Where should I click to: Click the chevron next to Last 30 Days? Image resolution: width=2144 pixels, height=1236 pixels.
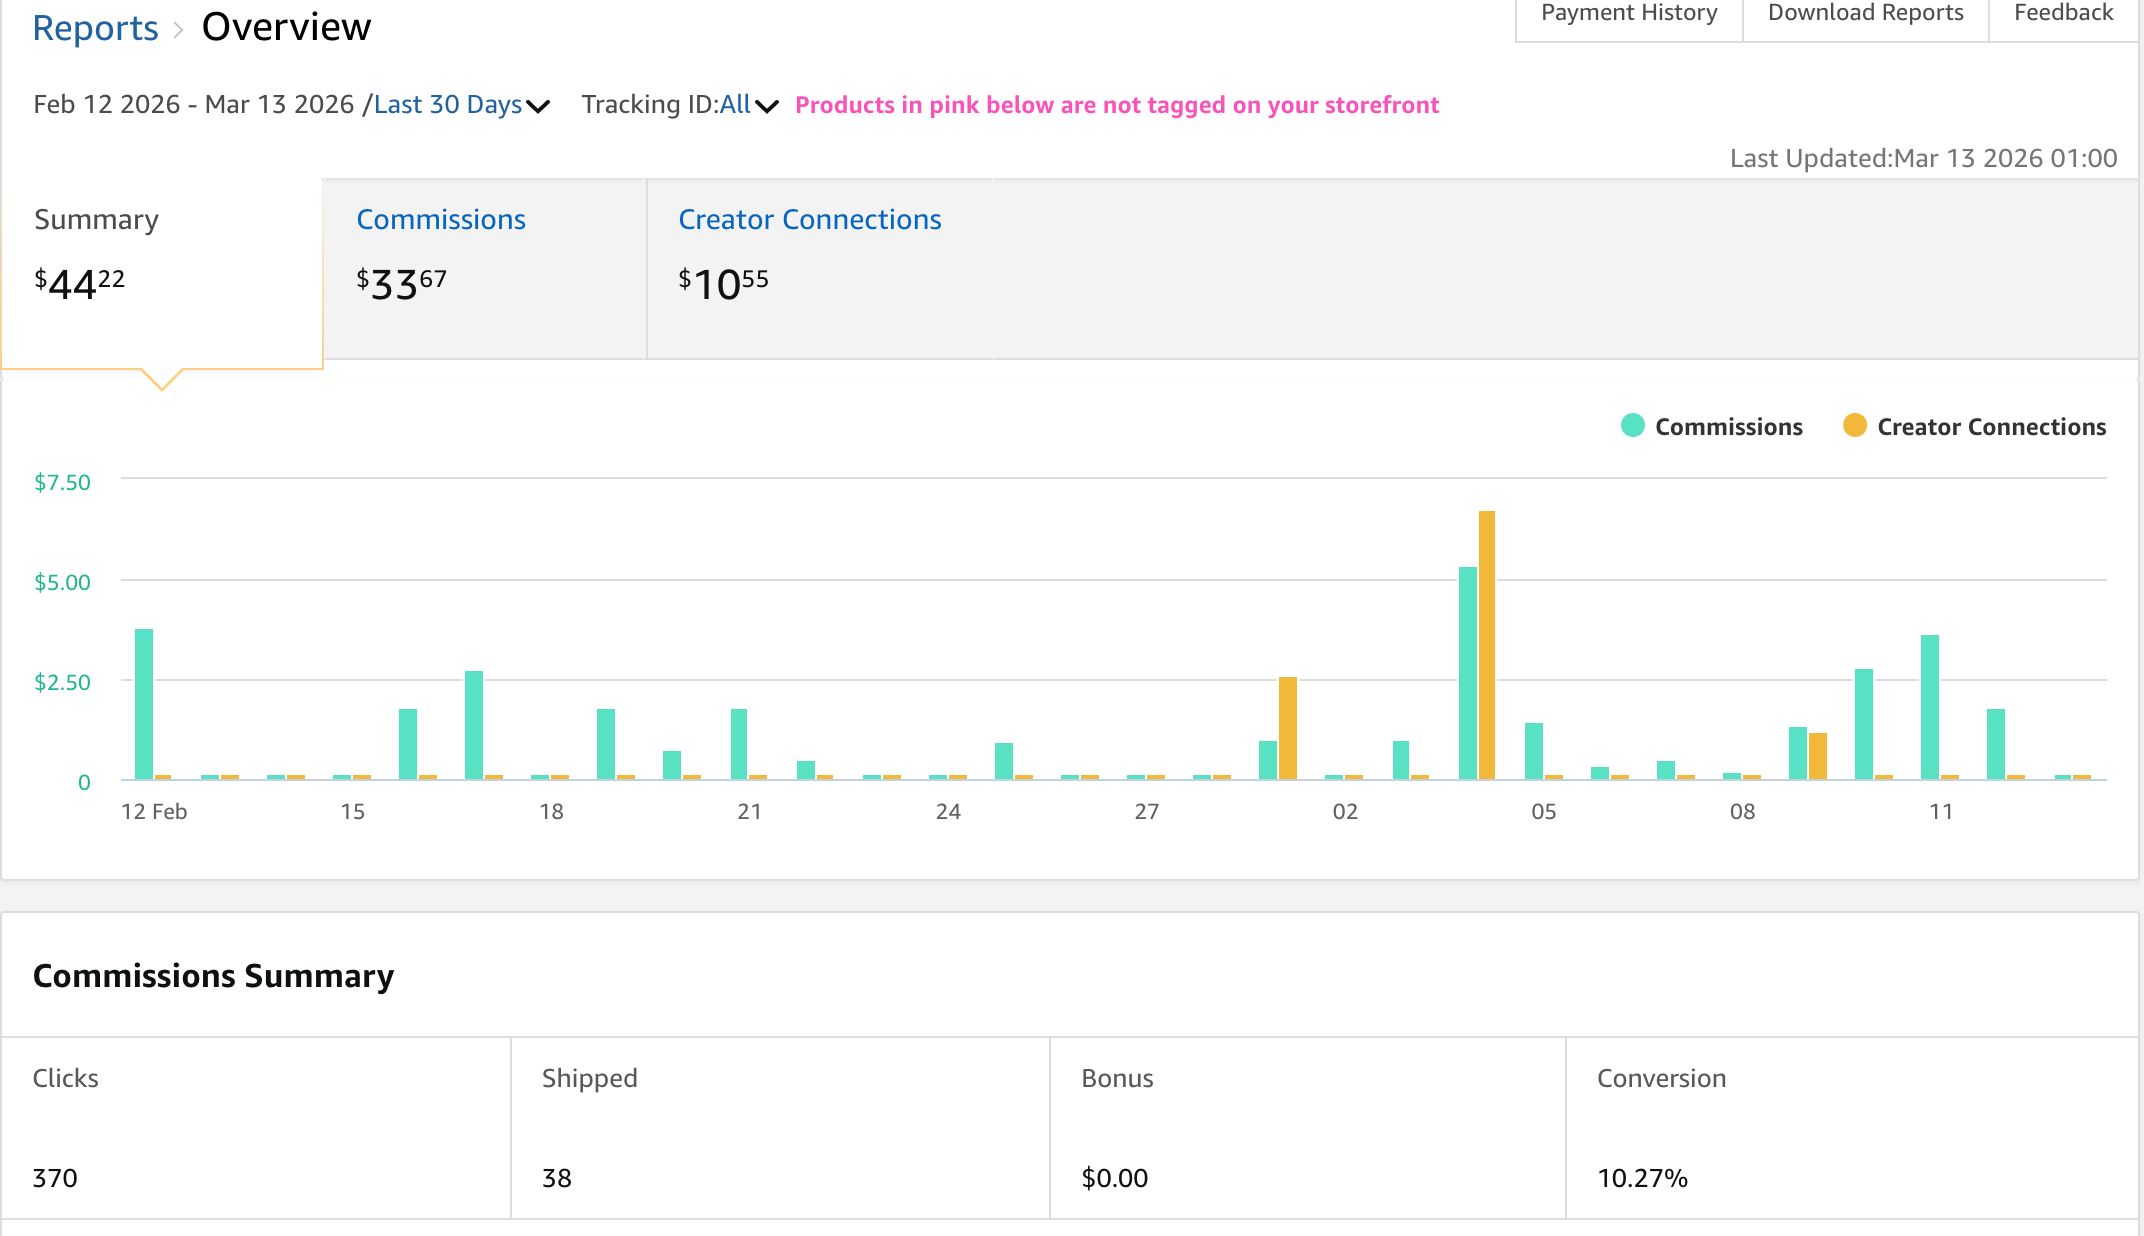[538, 107]
